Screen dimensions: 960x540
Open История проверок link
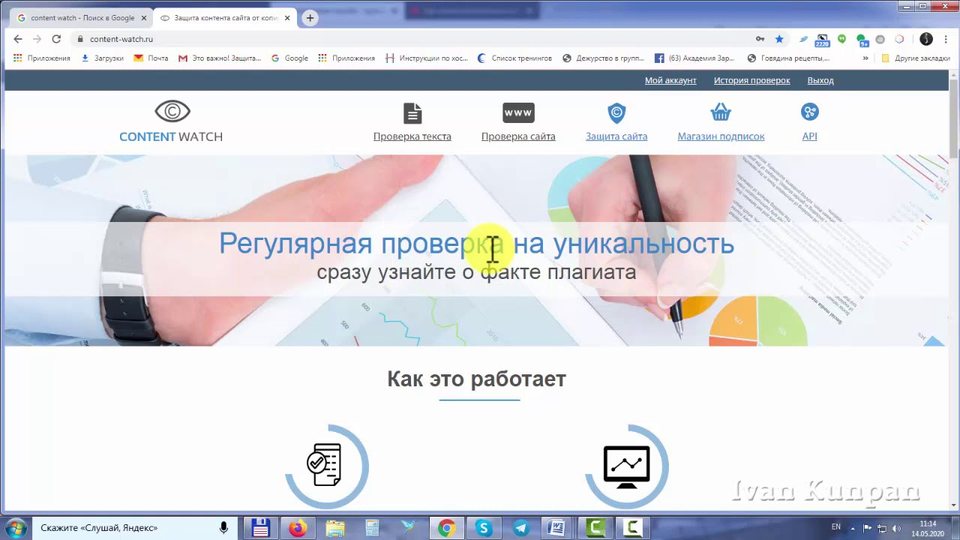(752, 80)
